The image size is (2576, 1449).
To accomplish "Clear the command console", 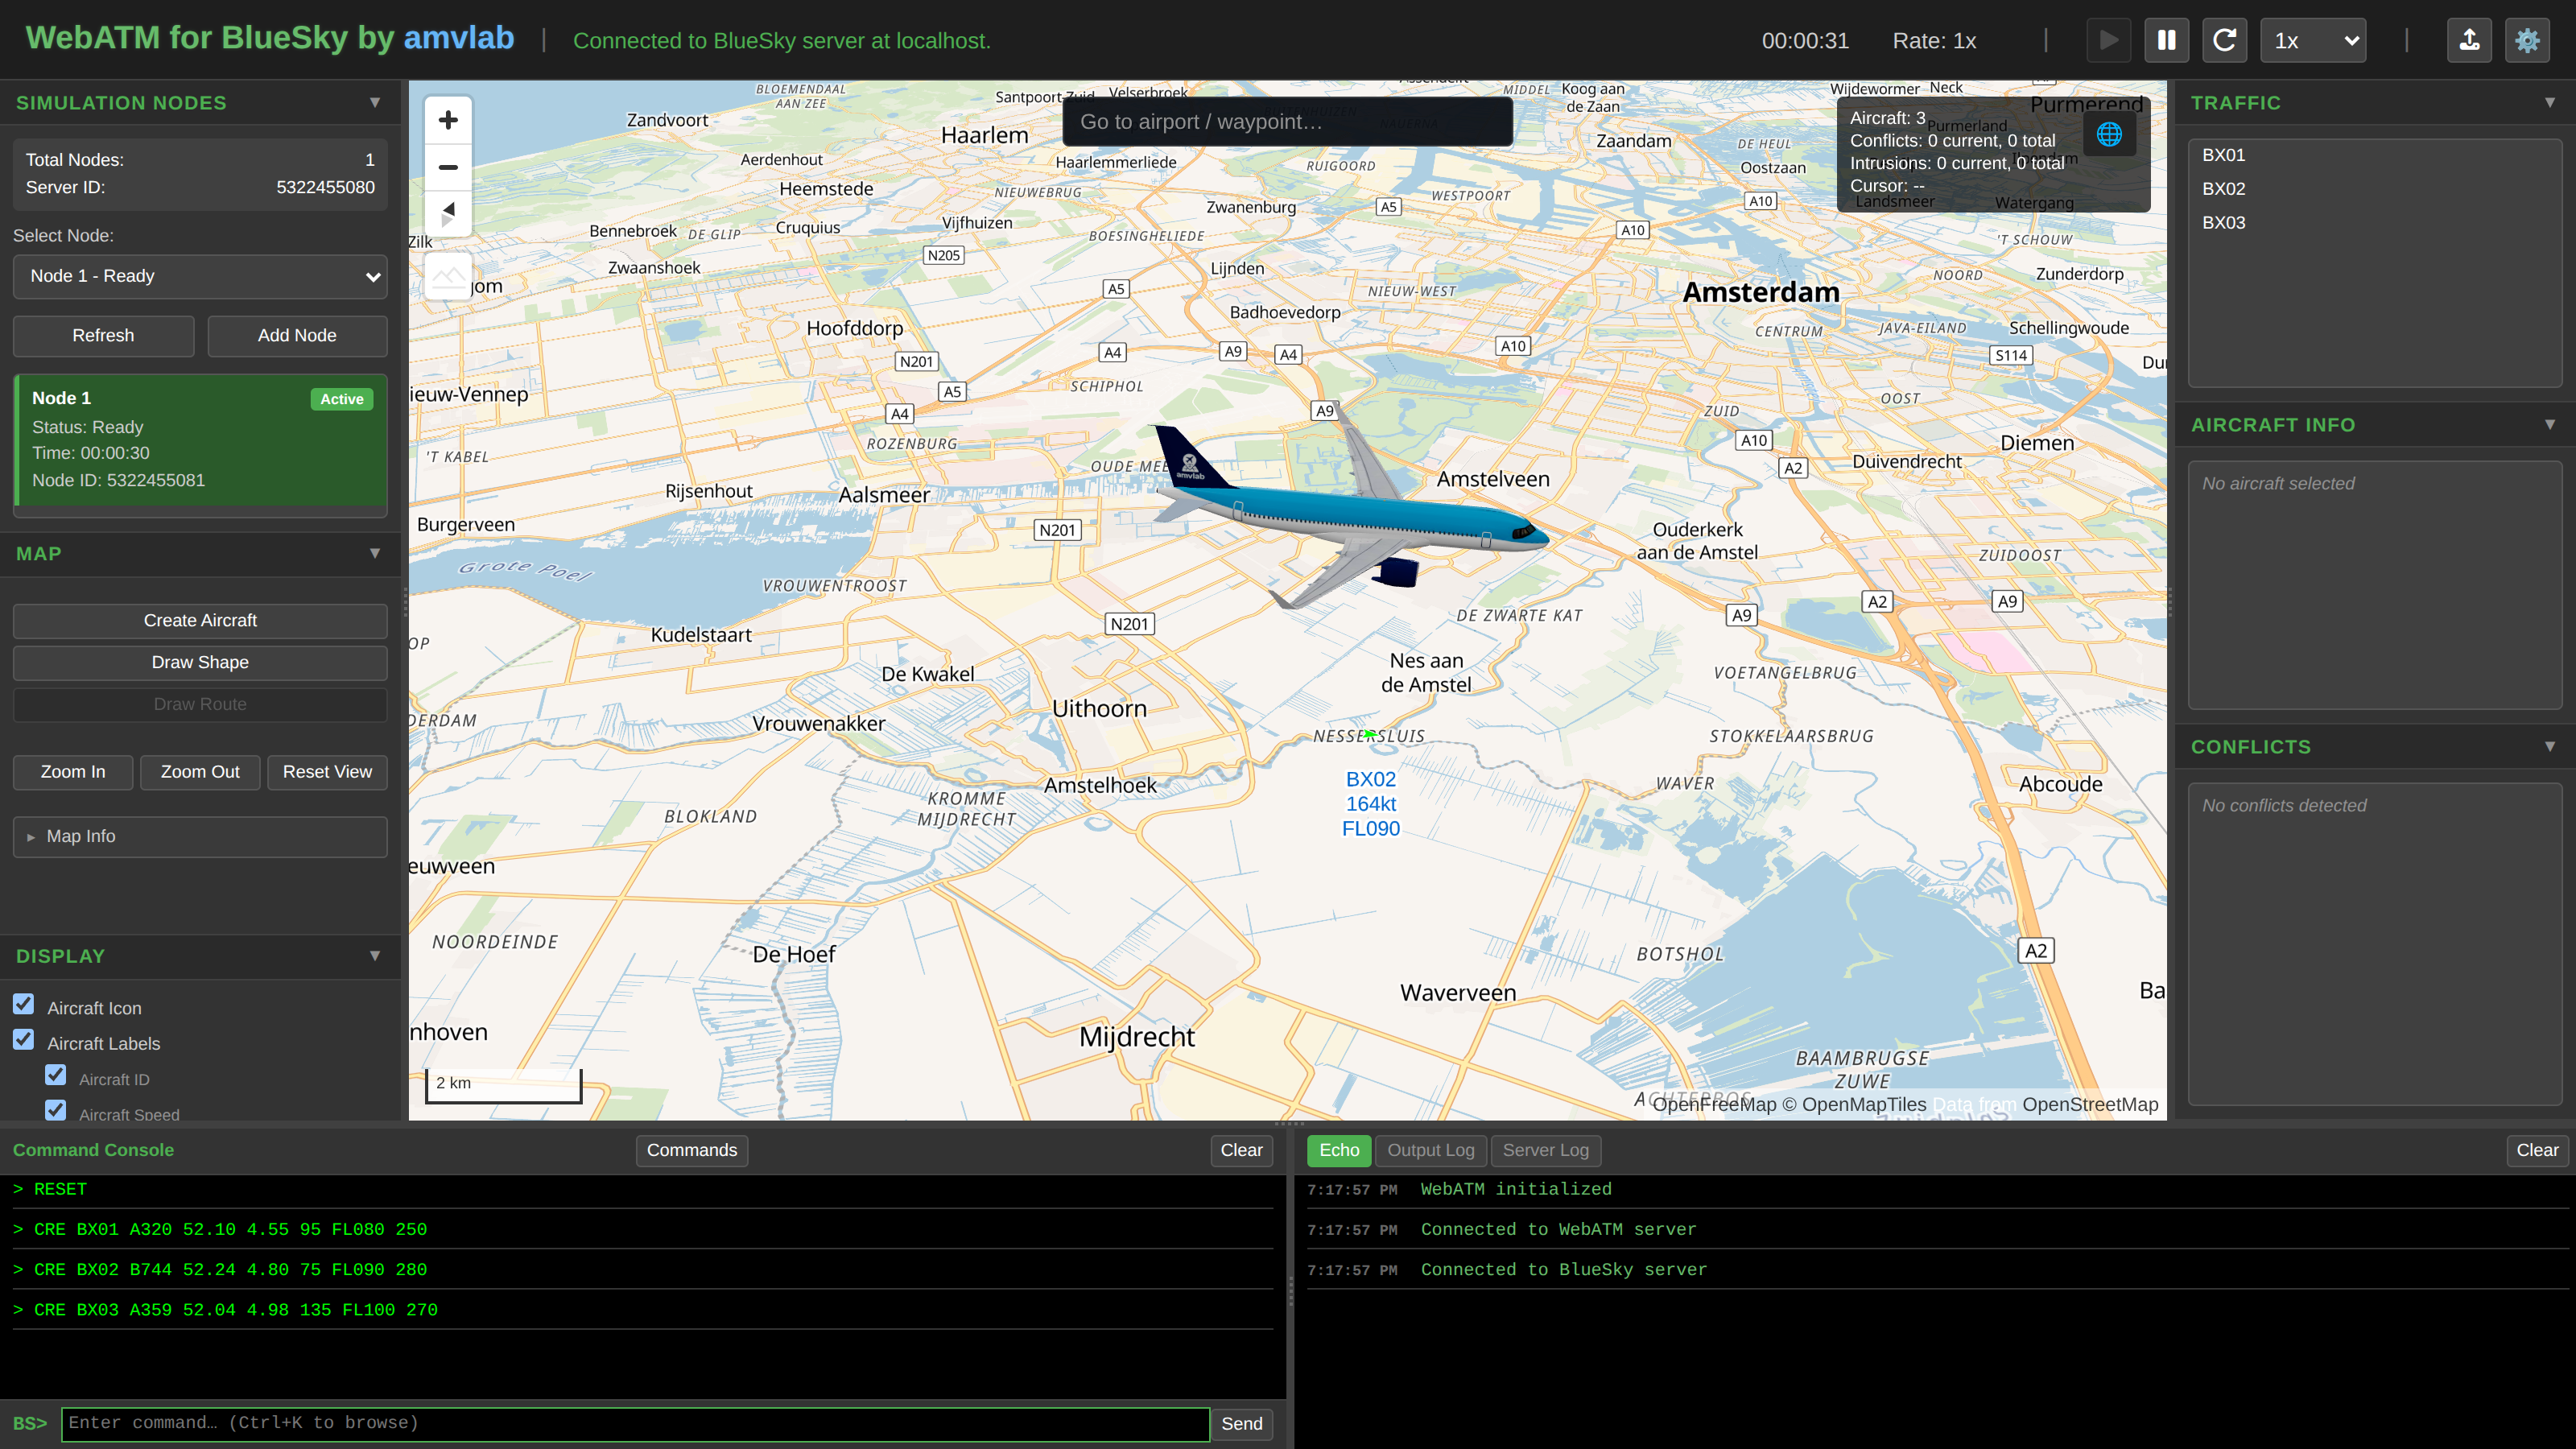I will point(1241,1150).
